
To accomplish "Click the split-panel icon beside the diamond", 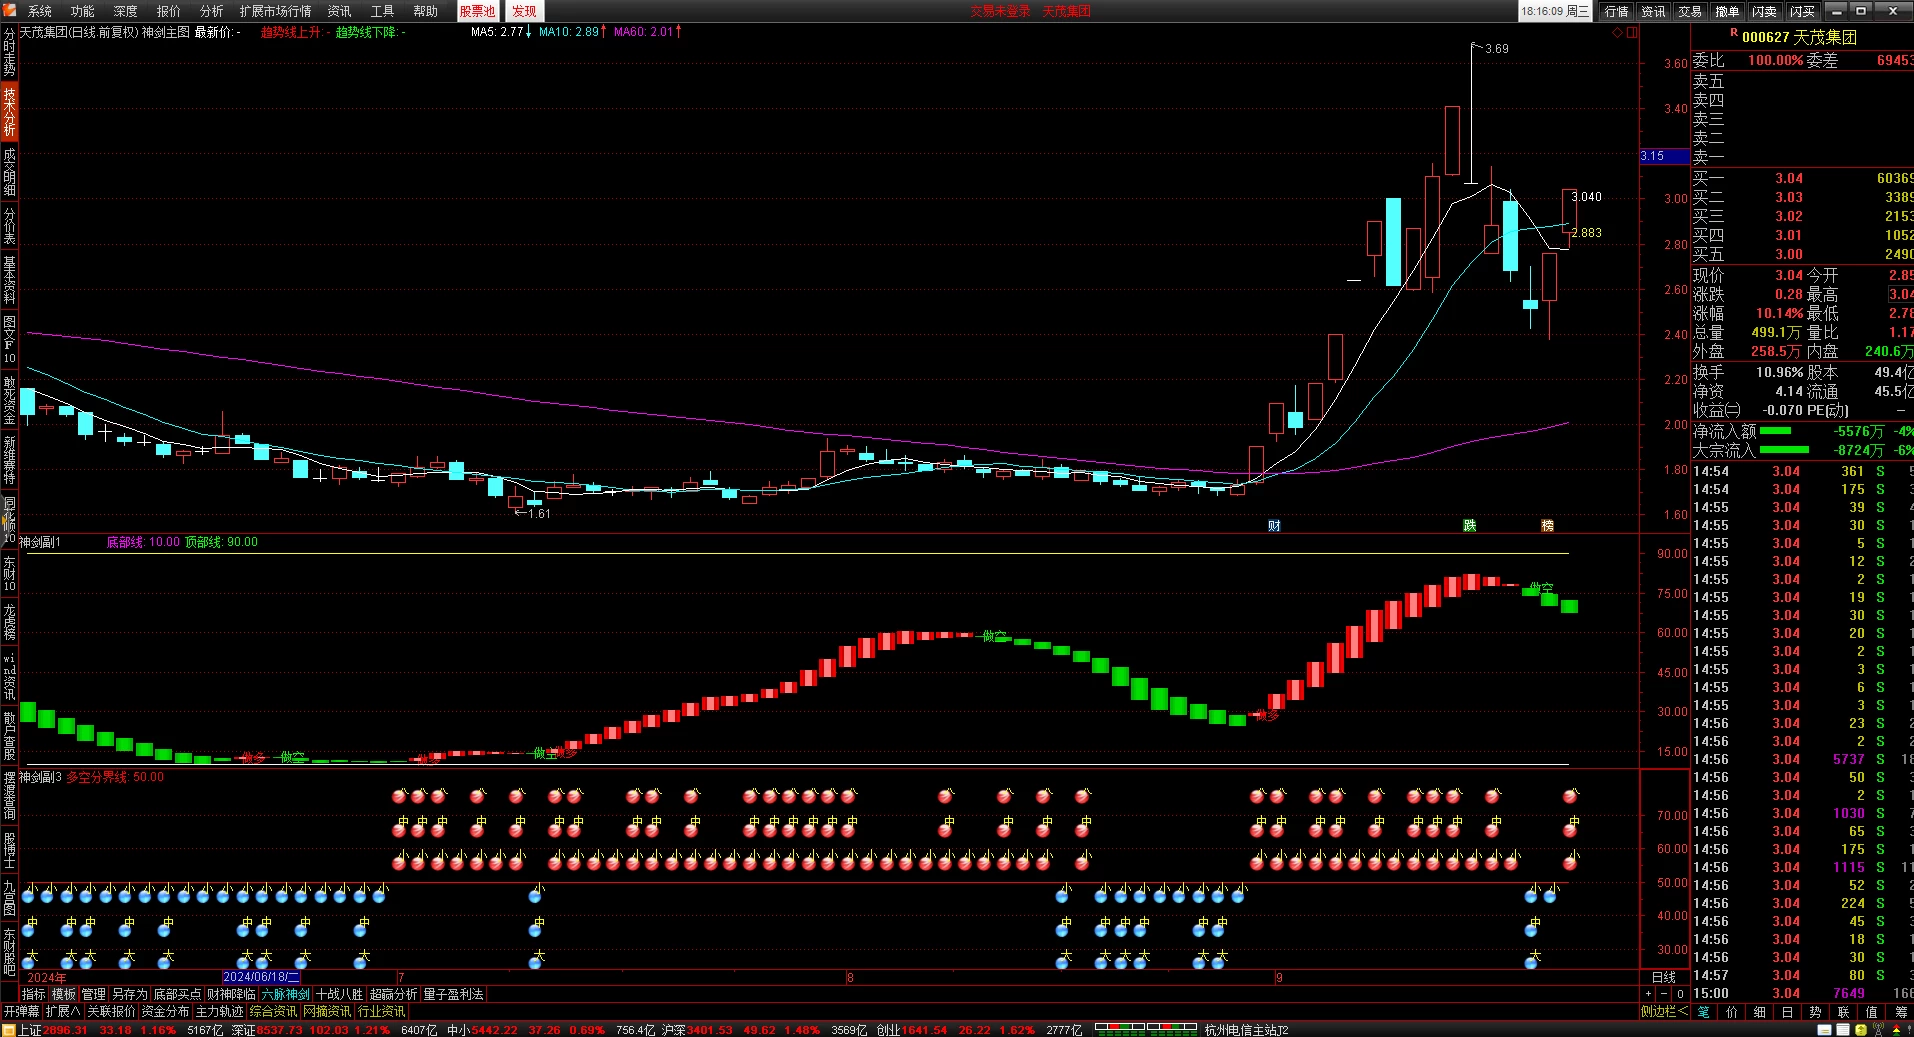I will [1632, 33].
